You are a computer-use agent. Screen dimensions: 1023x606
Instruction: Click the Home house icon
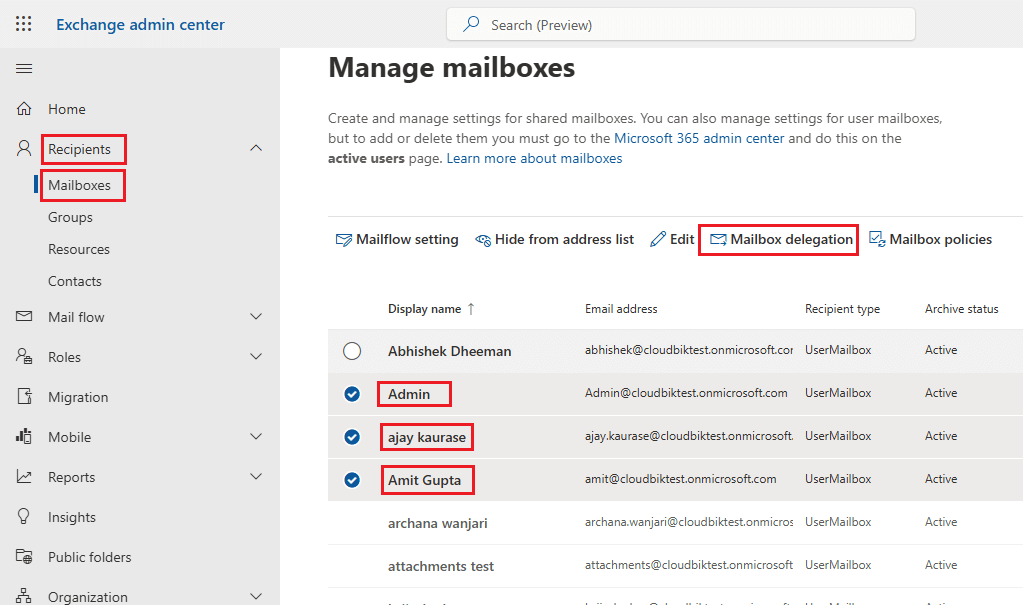(24, 108)
